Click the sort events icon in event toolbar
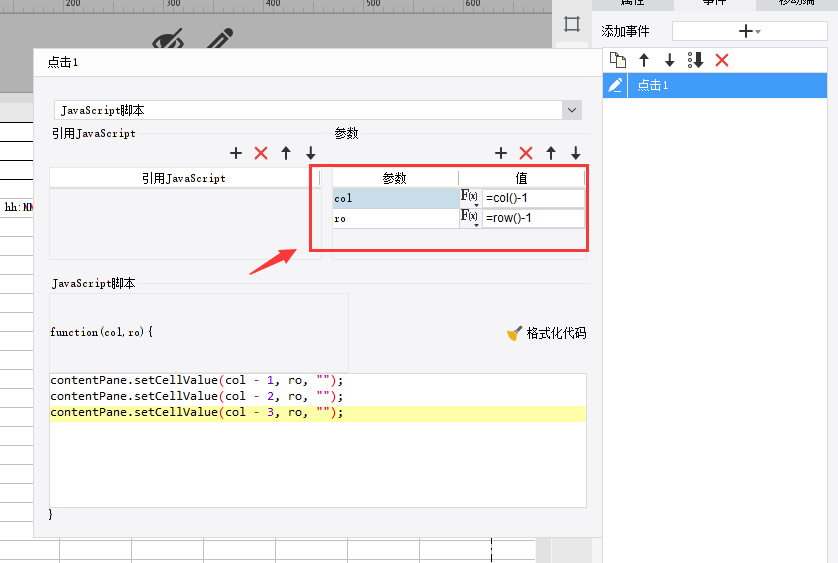This screenshot has height=563, width=838. pos(695,60)
